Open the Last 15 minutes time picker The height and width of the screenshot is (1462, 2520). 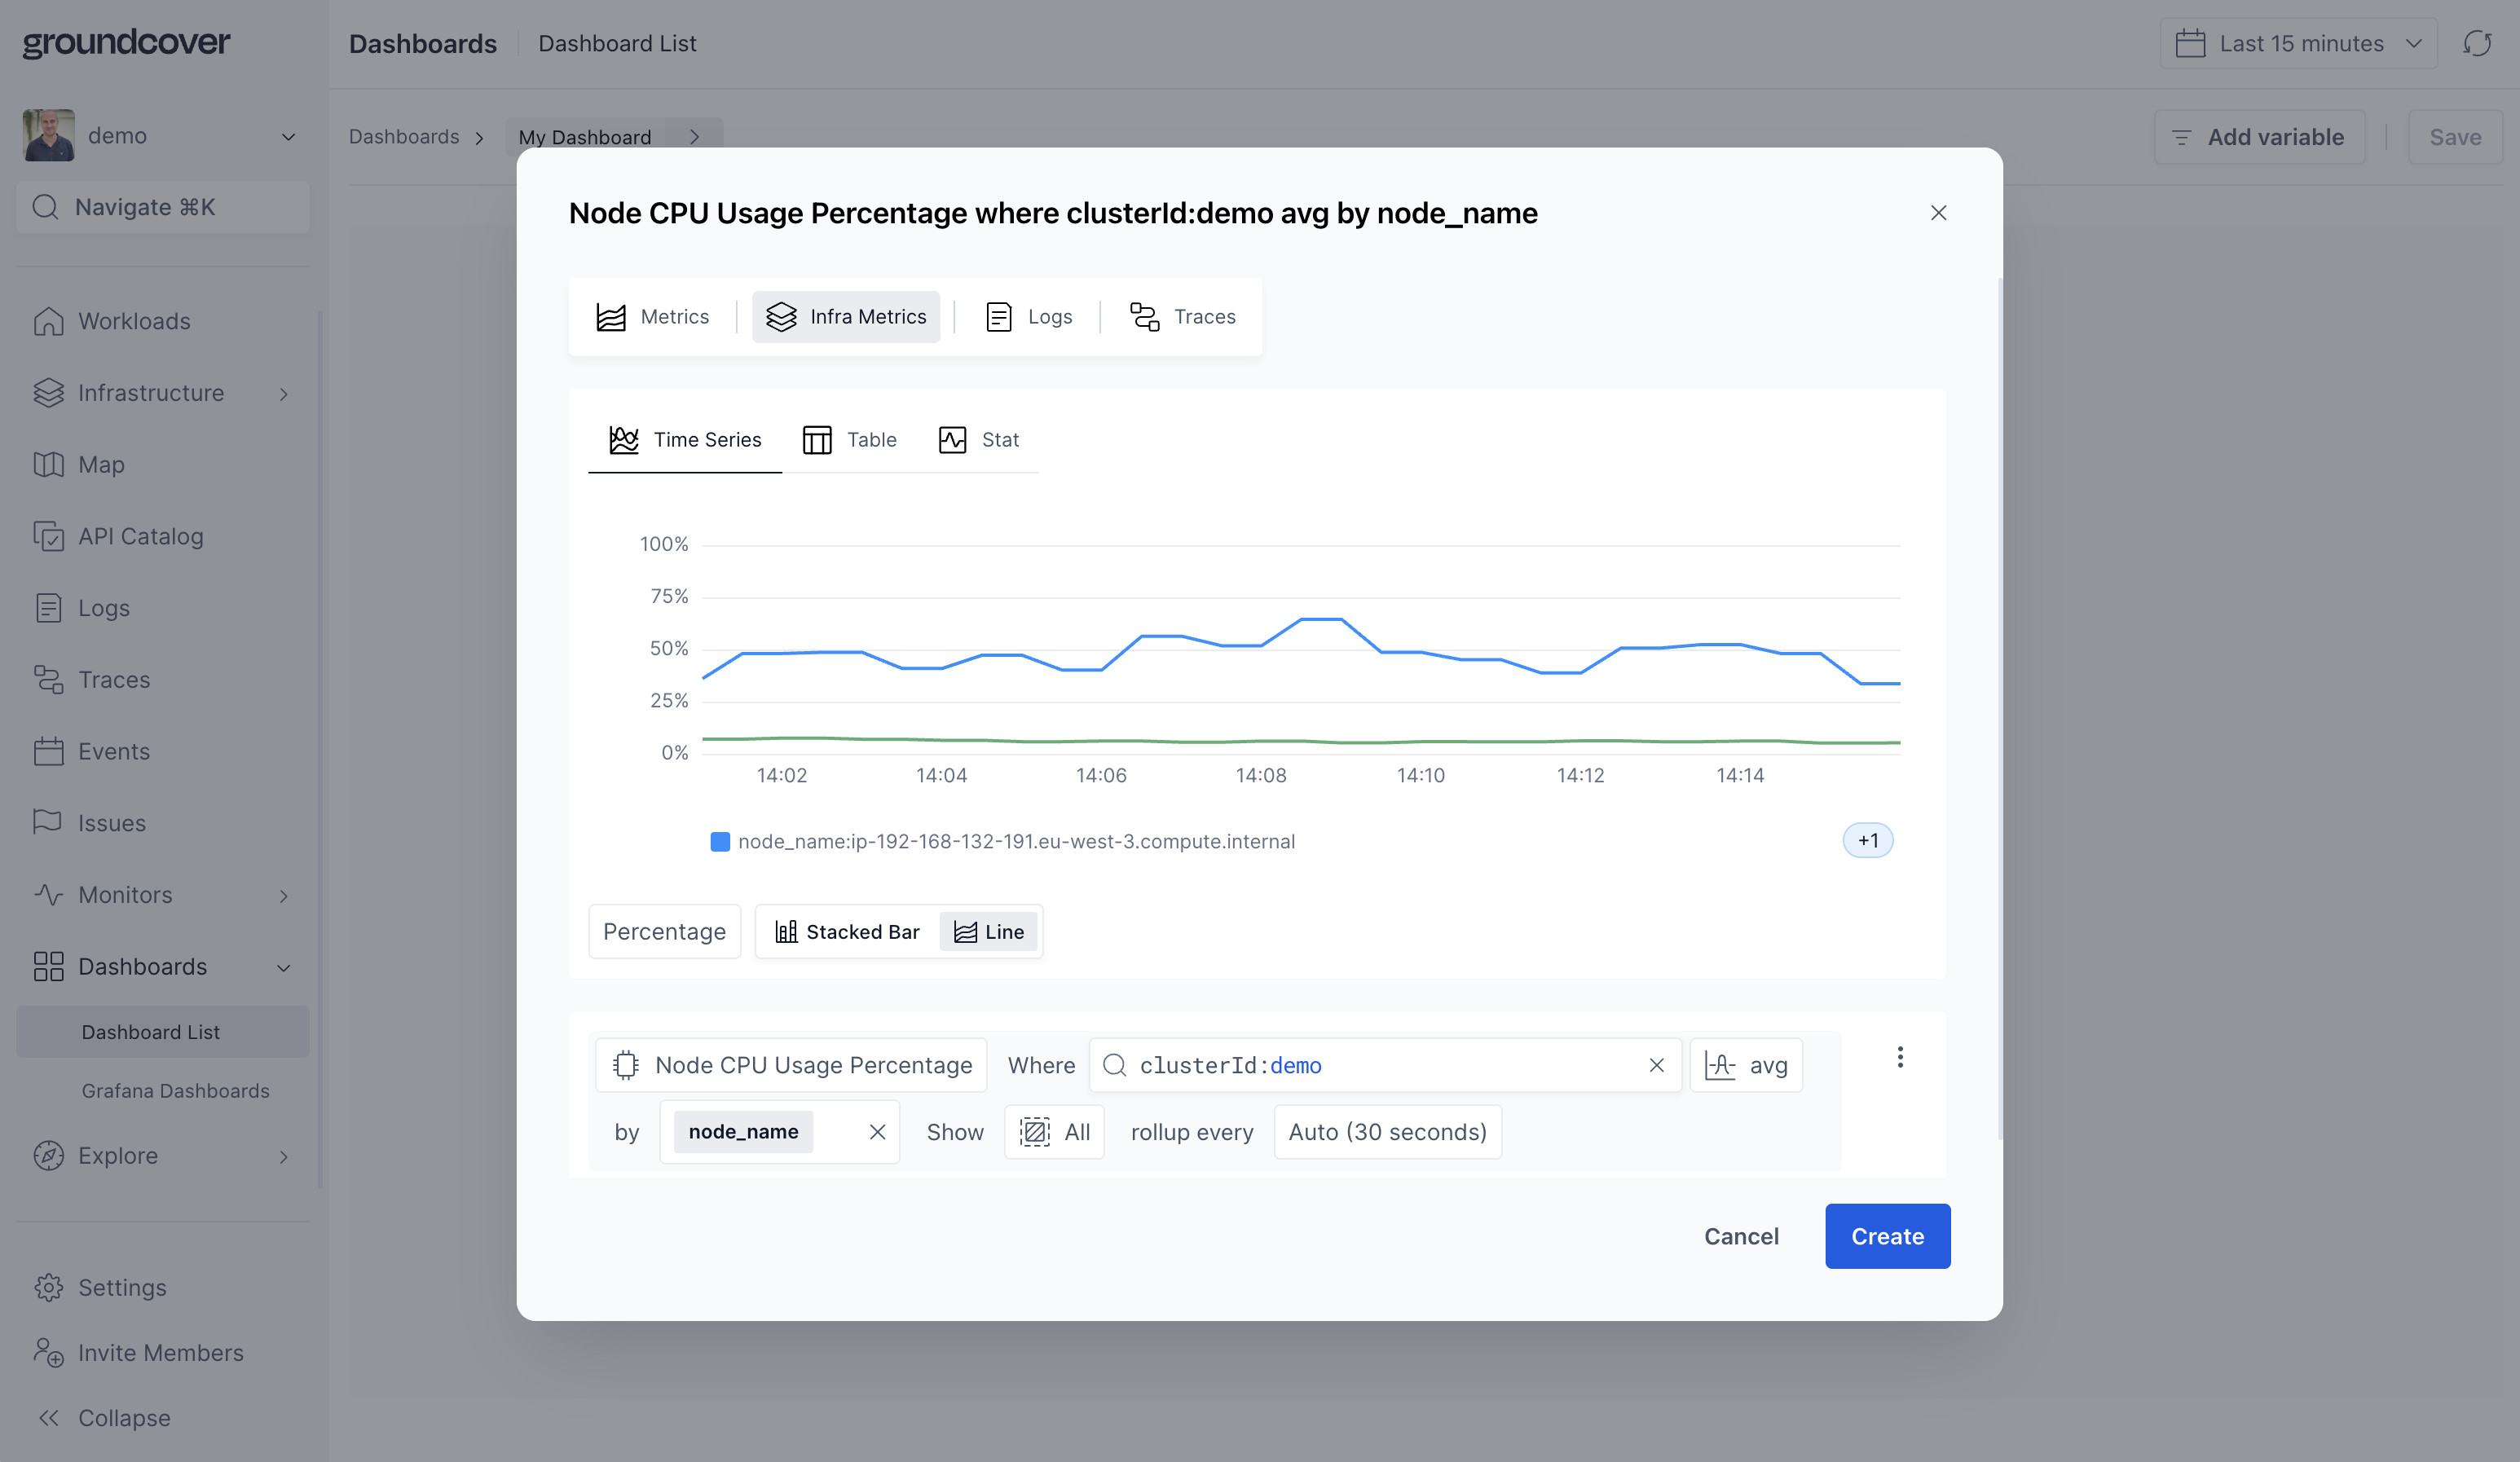point(2298,43)
